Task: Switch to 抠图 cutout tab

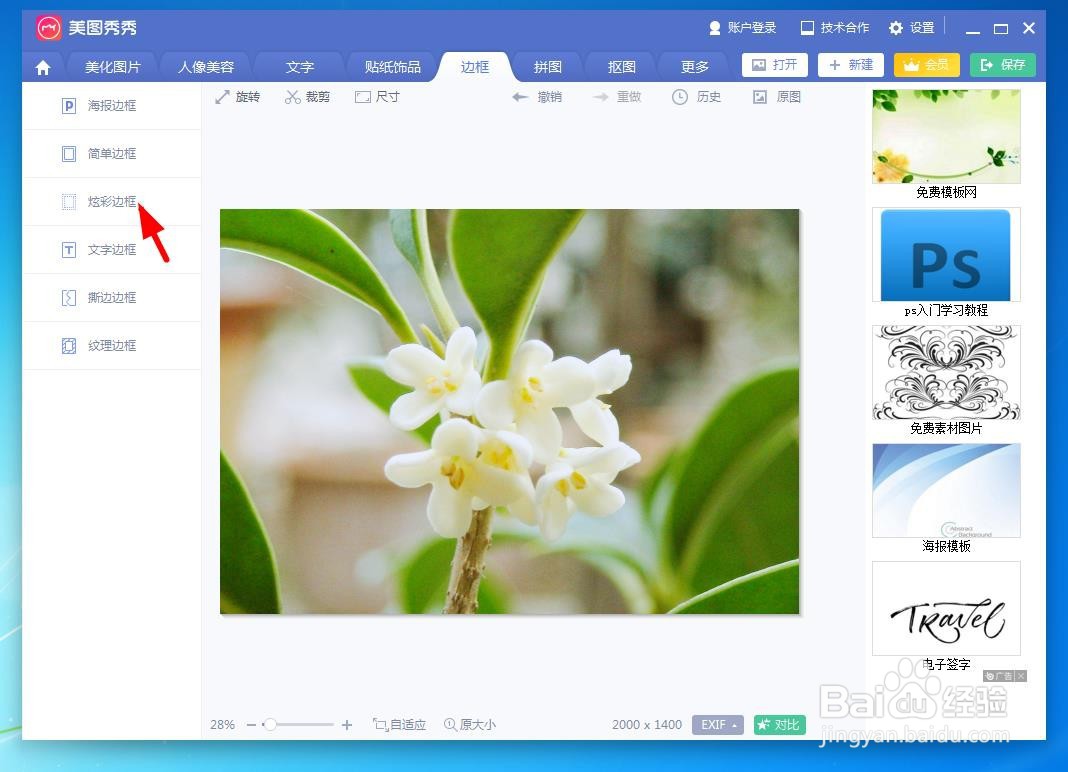Action: pyautogui.click(x=621, y=67)
